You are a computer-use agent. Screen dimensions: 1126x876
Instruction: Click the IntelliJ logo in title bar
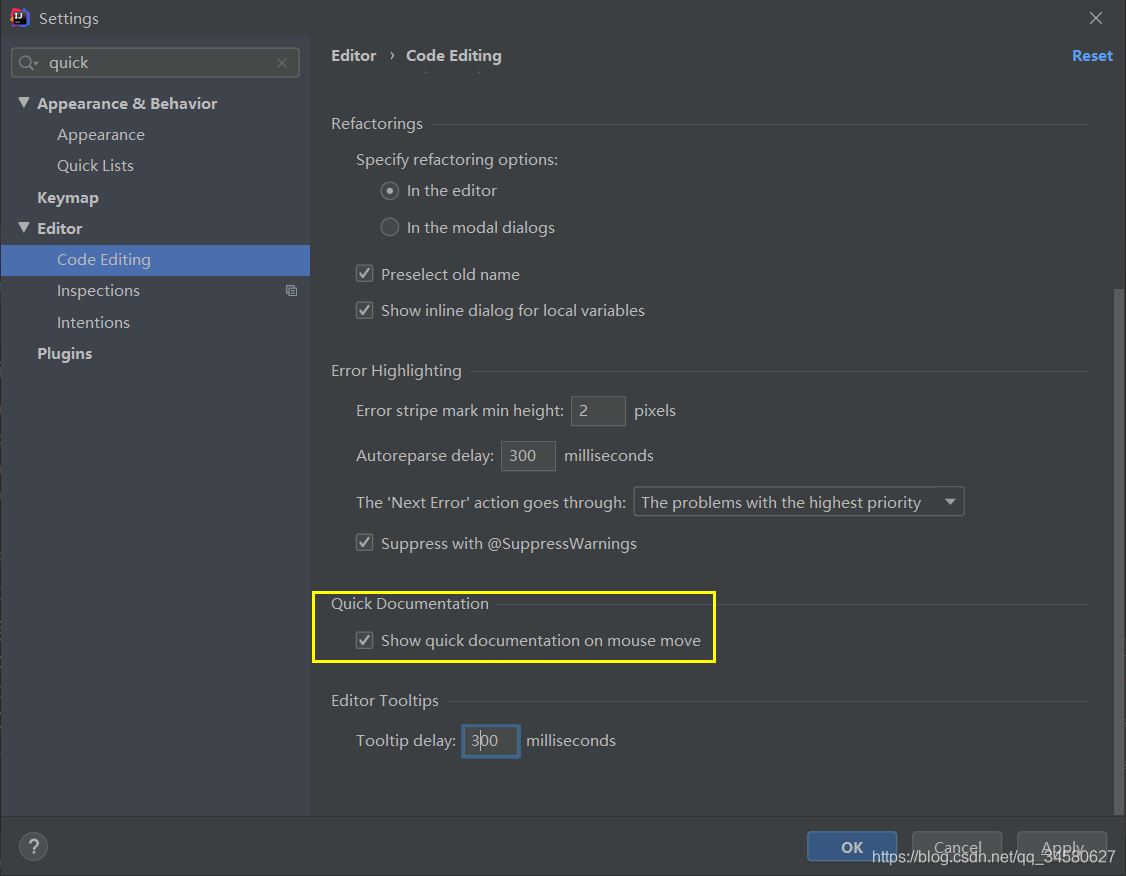[x=19, y=18]
